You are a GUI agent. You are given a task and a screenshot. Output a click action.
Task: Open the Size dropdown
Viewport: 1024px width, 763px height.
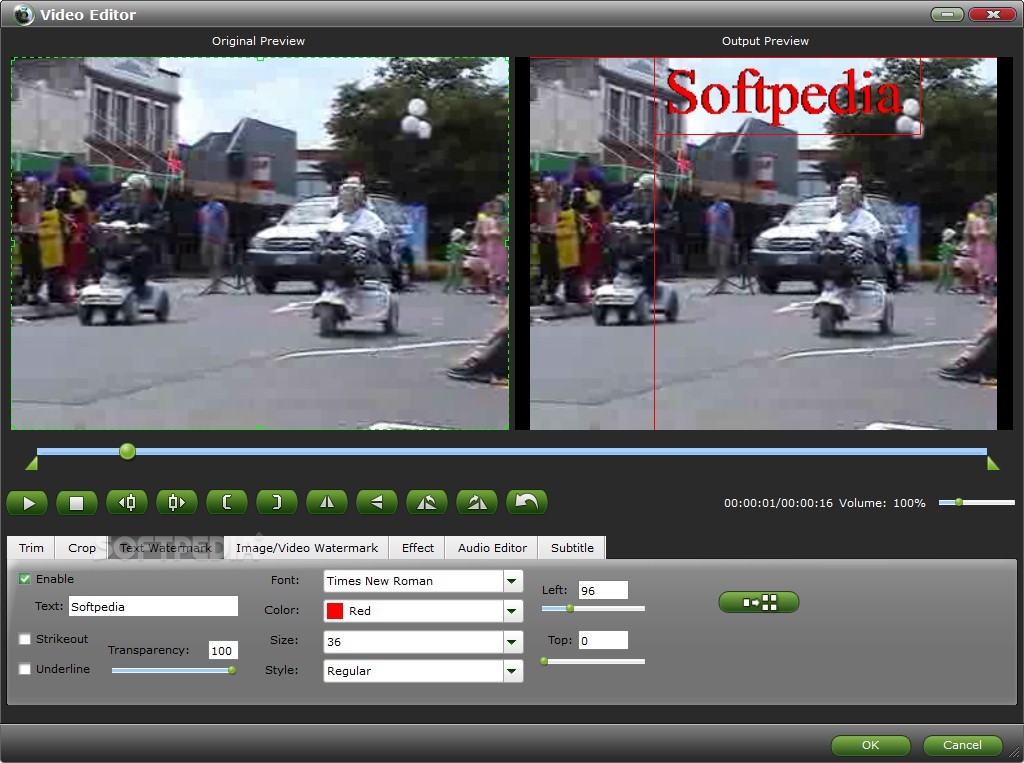point(423,641)
